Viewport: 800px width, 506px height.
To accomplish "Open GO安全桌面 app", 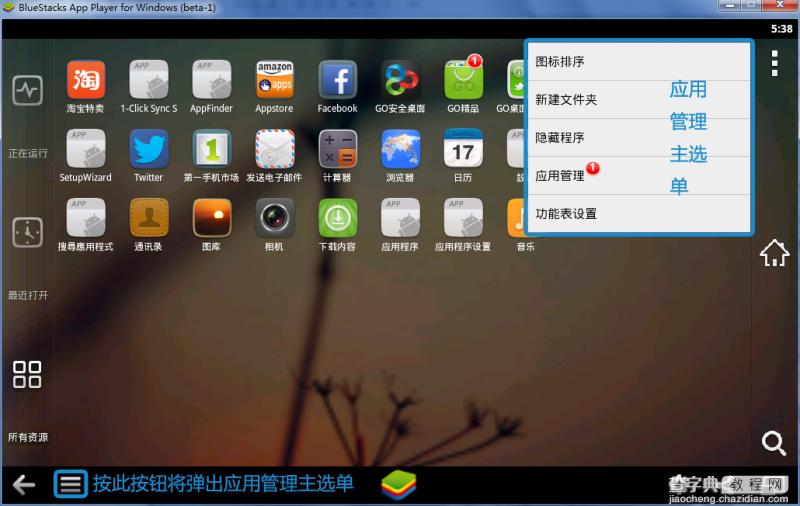I will [400, 80].
